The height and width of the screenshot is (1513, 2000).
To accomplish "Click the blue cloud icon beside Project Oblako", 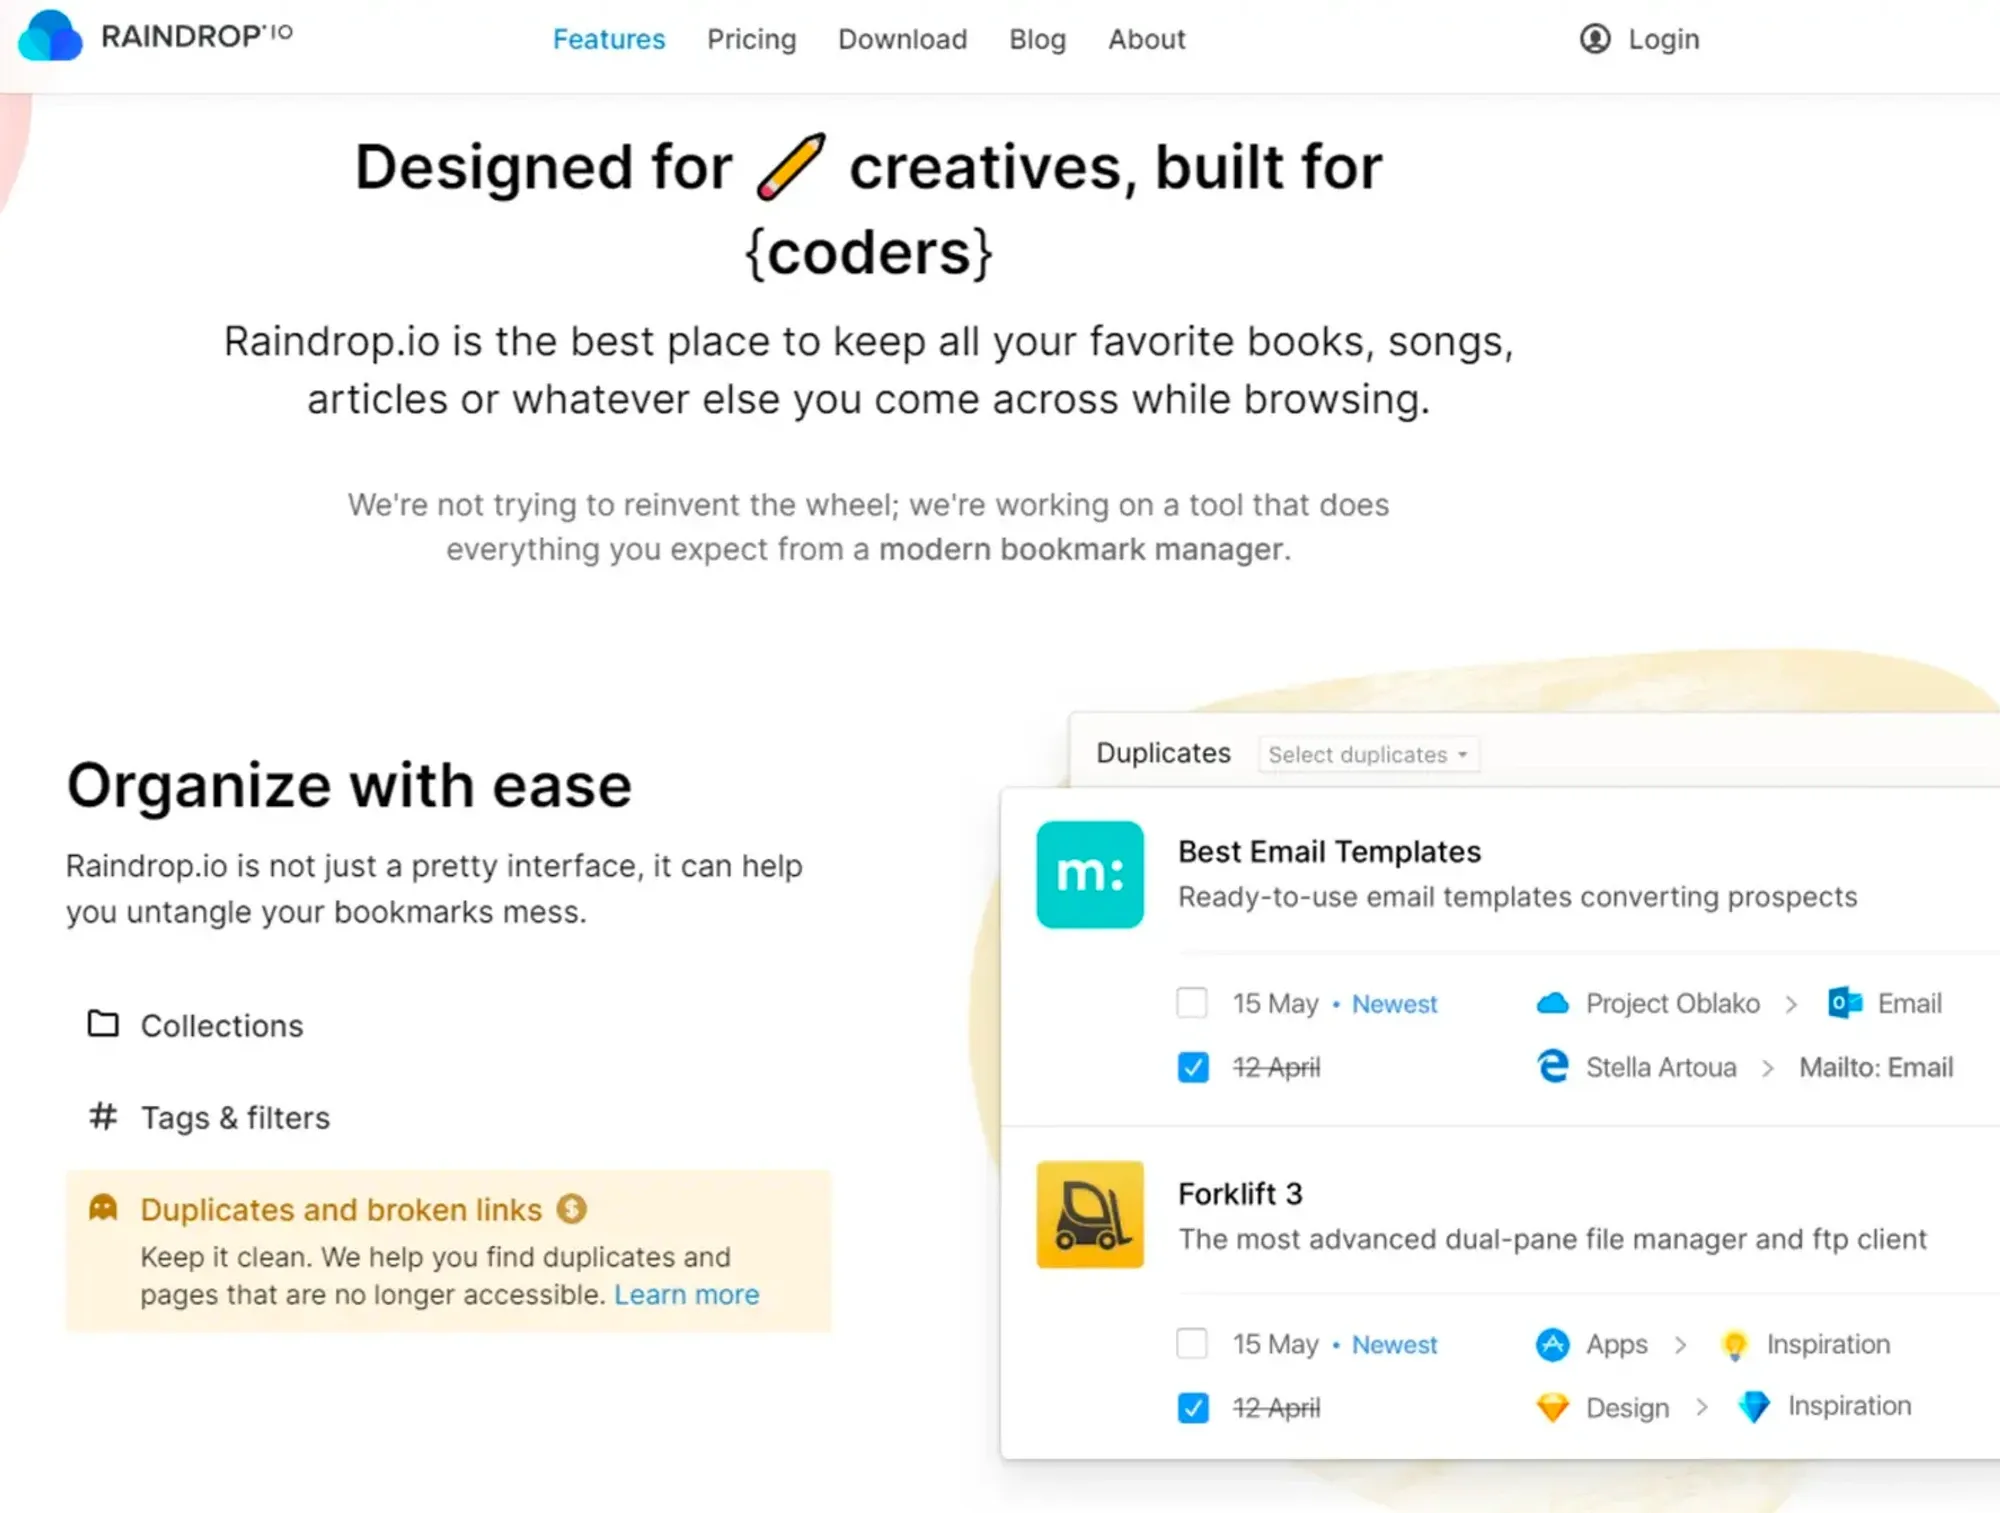I will coord(1552,1003).
